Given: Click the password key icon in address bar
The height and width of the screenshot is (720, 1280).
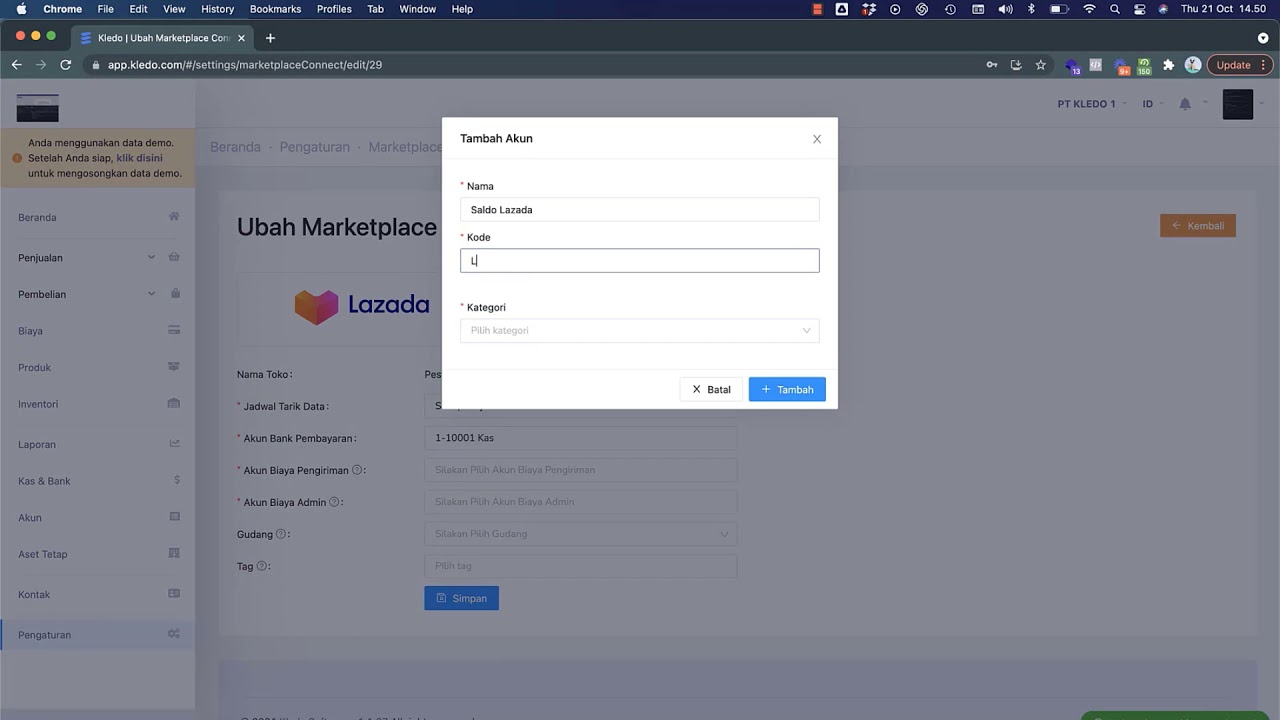Looking at the screenshot, I should [991, 65].
